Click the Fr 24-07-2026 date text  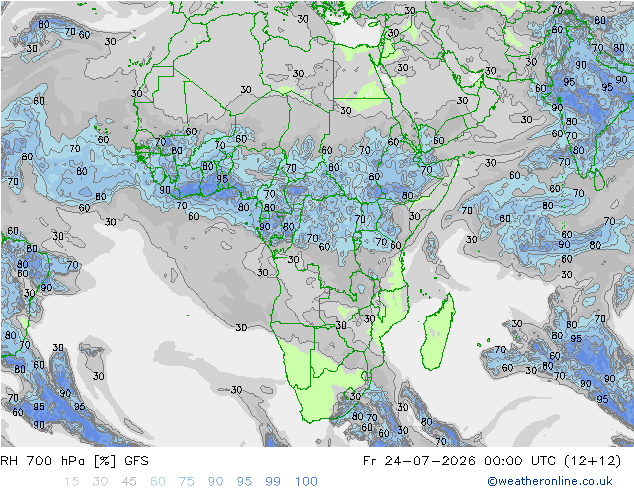419,460
